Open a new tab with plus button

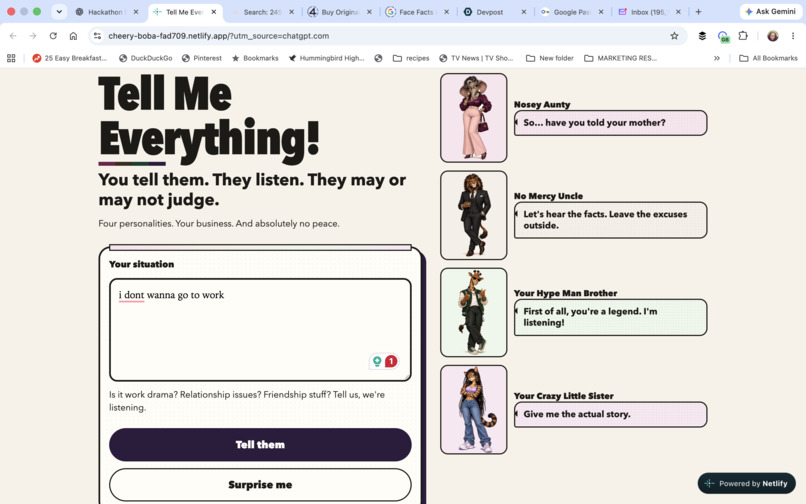point(698,12)
